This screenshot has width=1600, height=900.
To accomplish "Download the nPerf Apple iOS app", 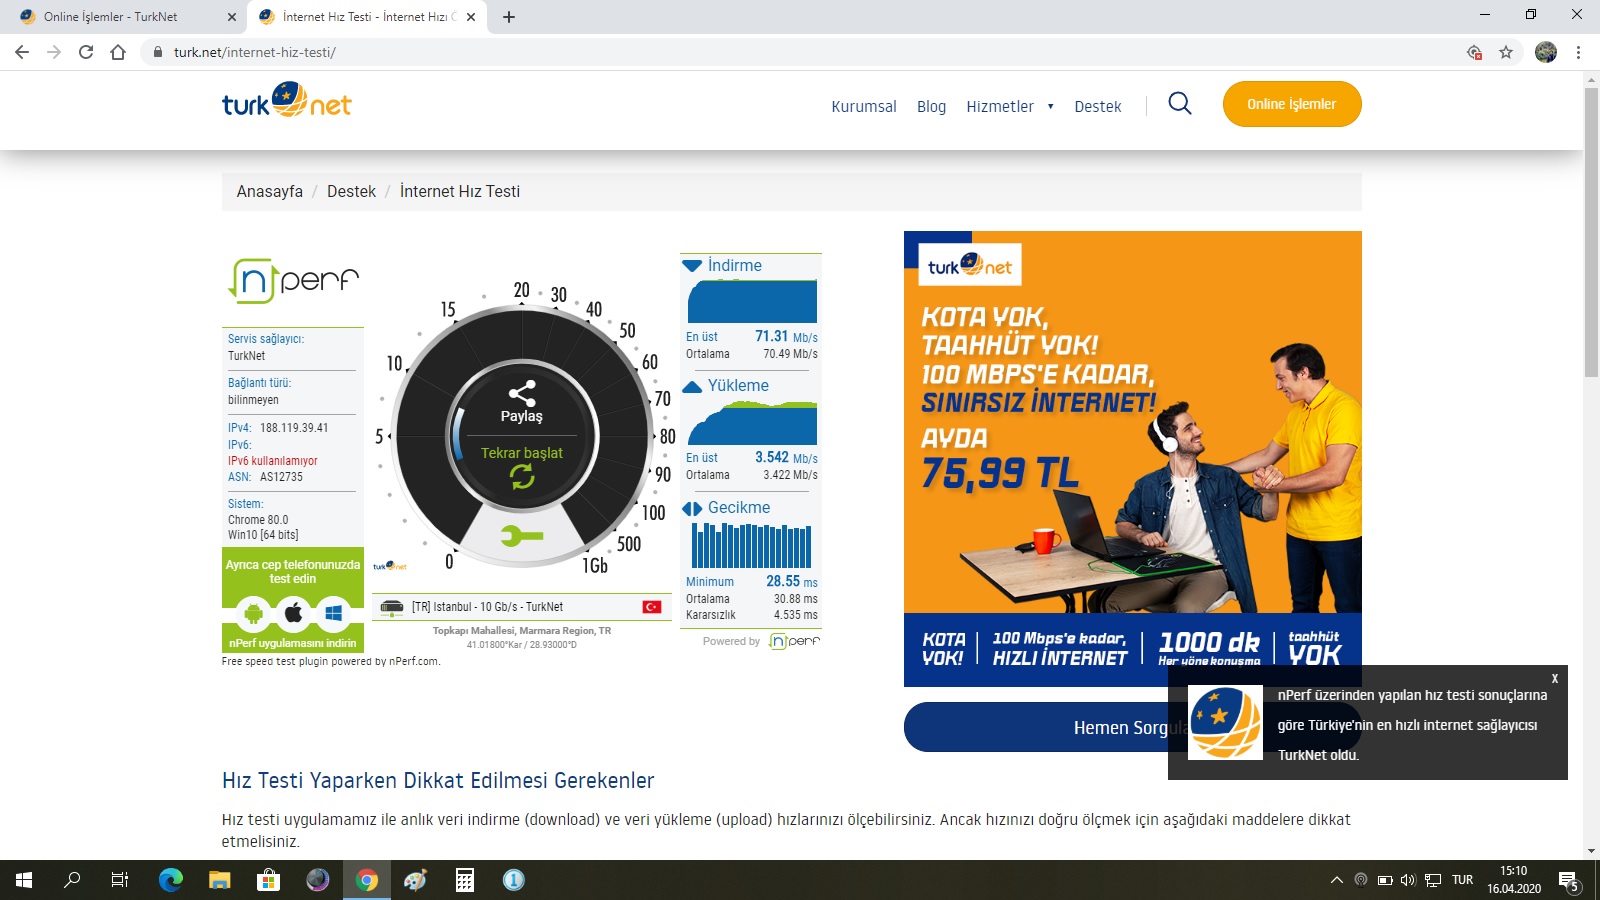I will click(x=293, y=613).
